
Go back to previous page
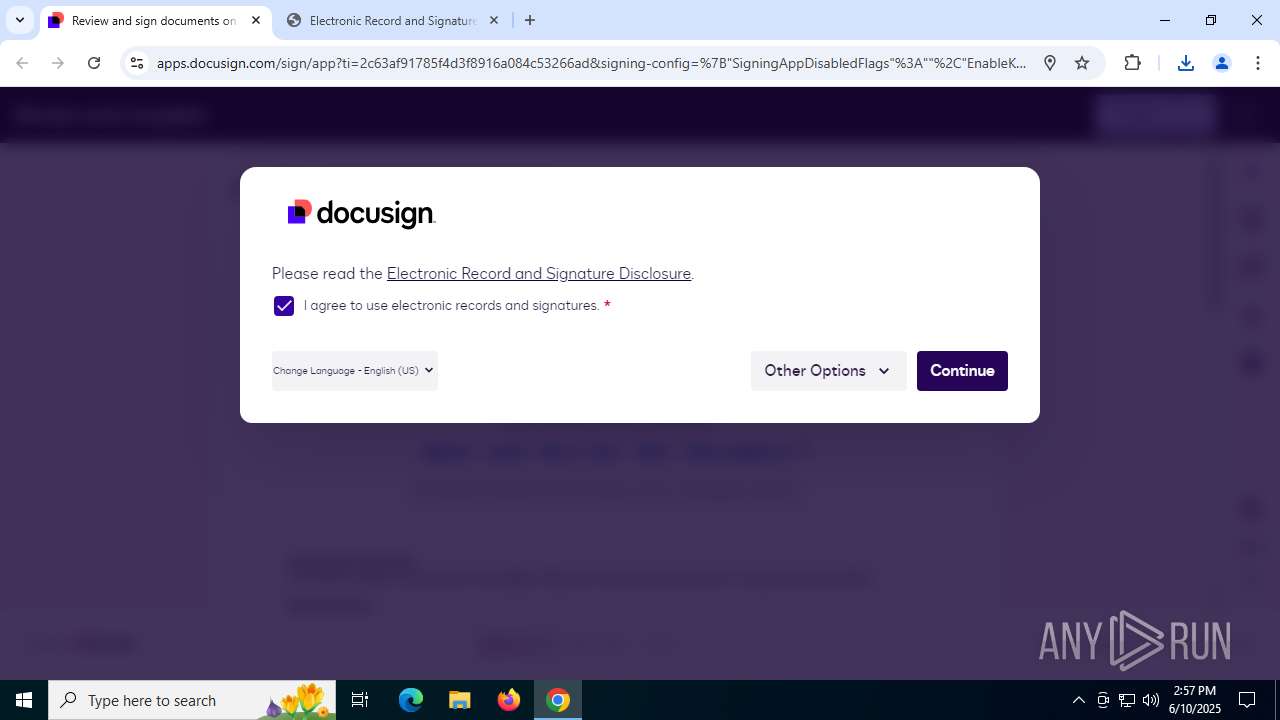tap(22, 63)
